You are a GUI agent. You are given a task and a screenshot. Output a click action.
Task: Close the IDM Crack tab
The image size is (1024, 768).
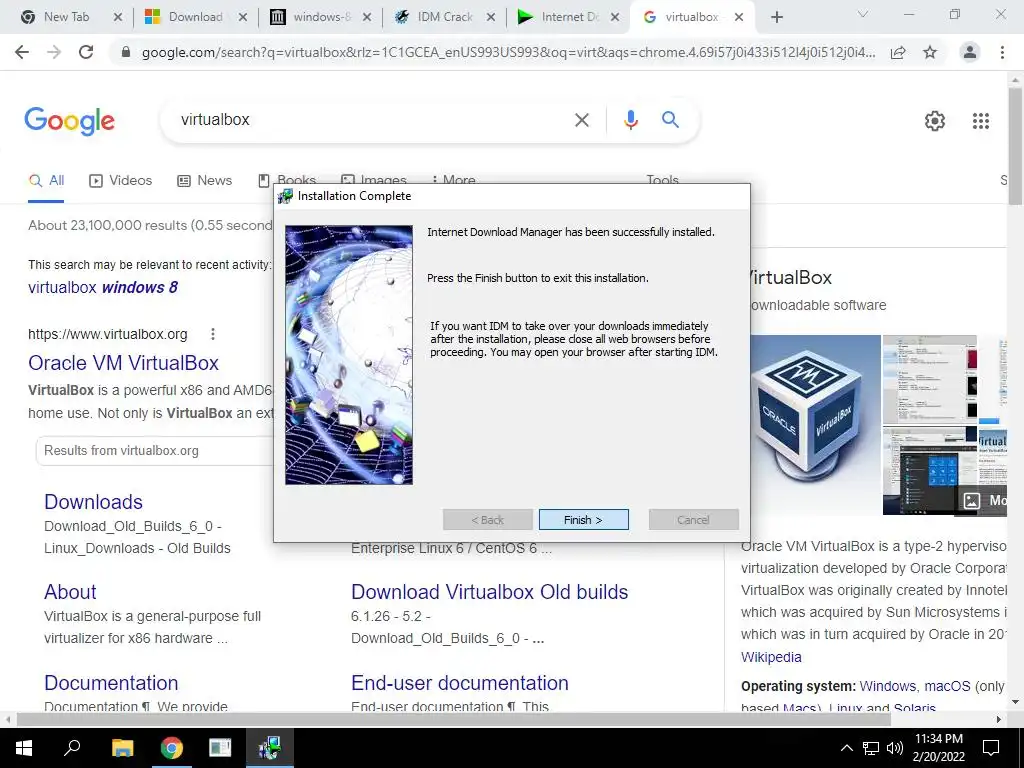click(x=491, y=17)
